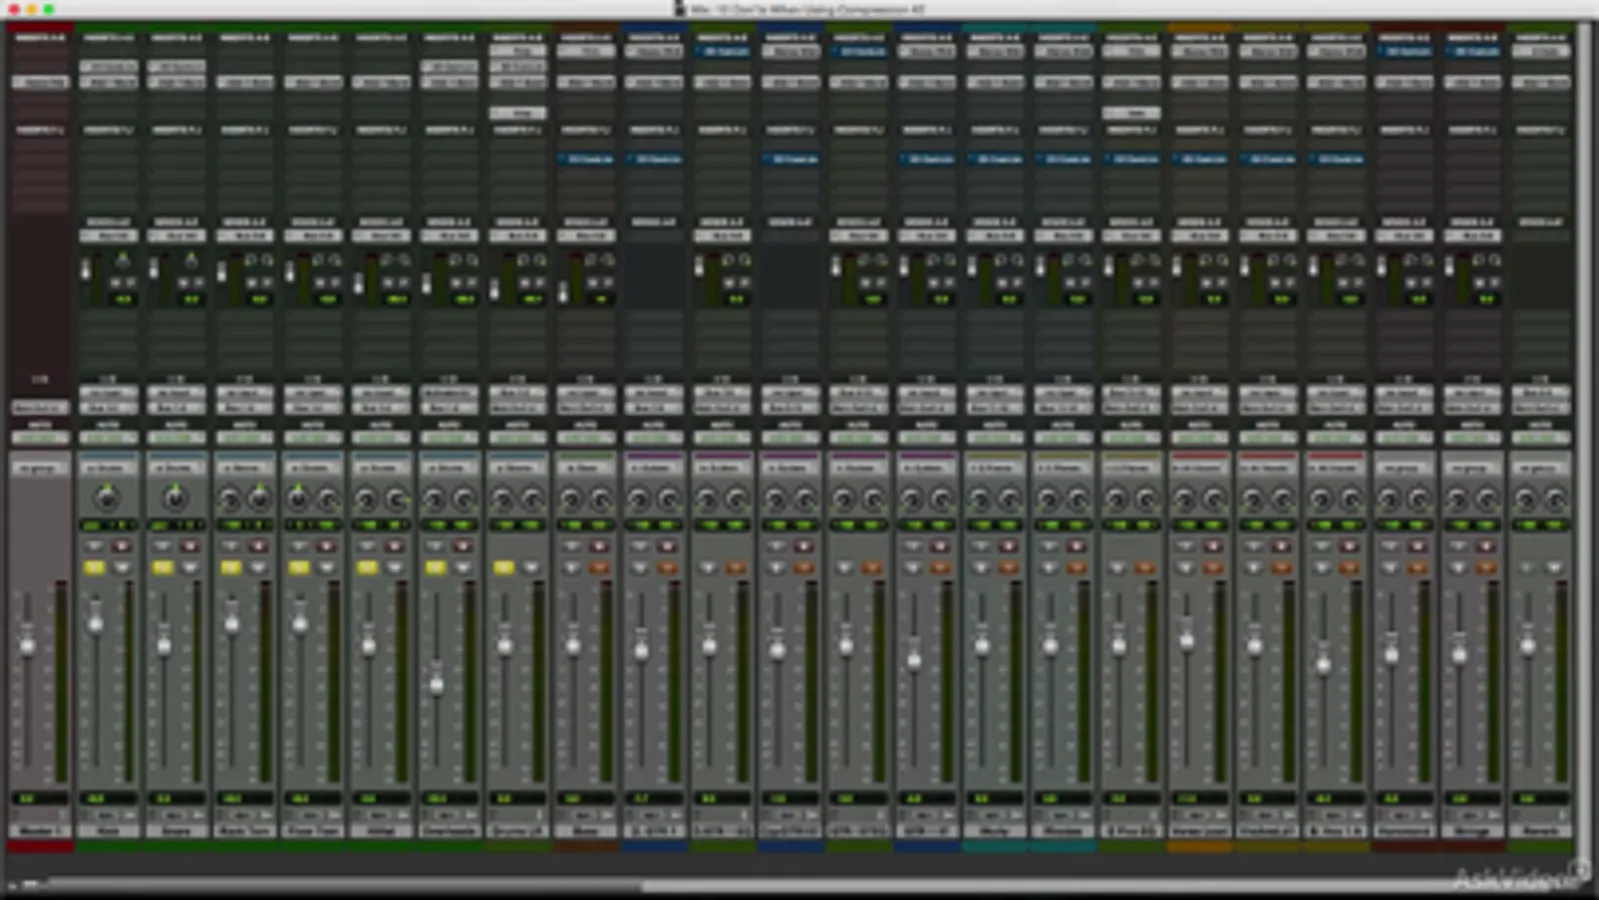Click the send pan knob on the 2nd strip
Viewport: 1599px width, 900px height.
click(123, 260)
